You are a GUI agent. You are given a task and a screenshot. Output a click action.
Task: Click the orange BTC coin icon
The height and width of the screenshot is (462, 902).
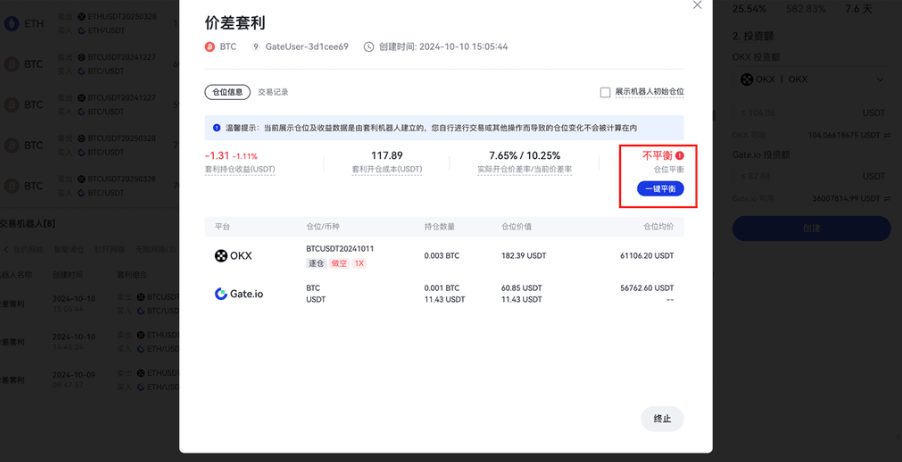click(209, 47)
